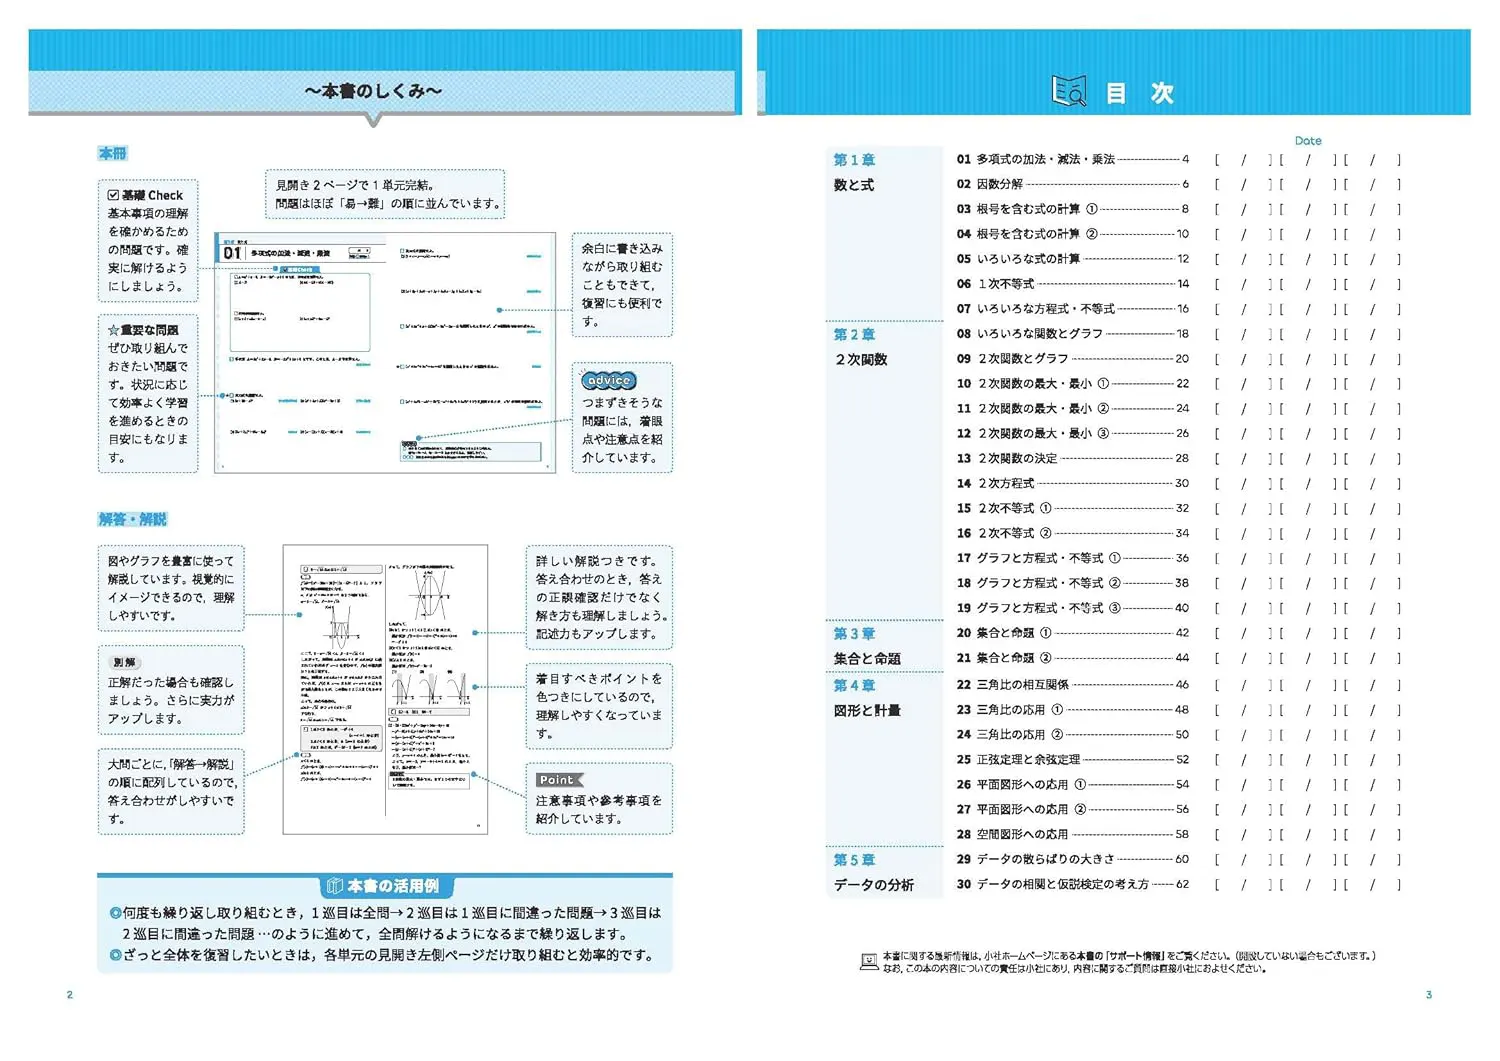Image resolution: width=1500 pixels, height=1061 pixels.
Task: Select entry 21 集合と命題 ②
Action: 1072,658
